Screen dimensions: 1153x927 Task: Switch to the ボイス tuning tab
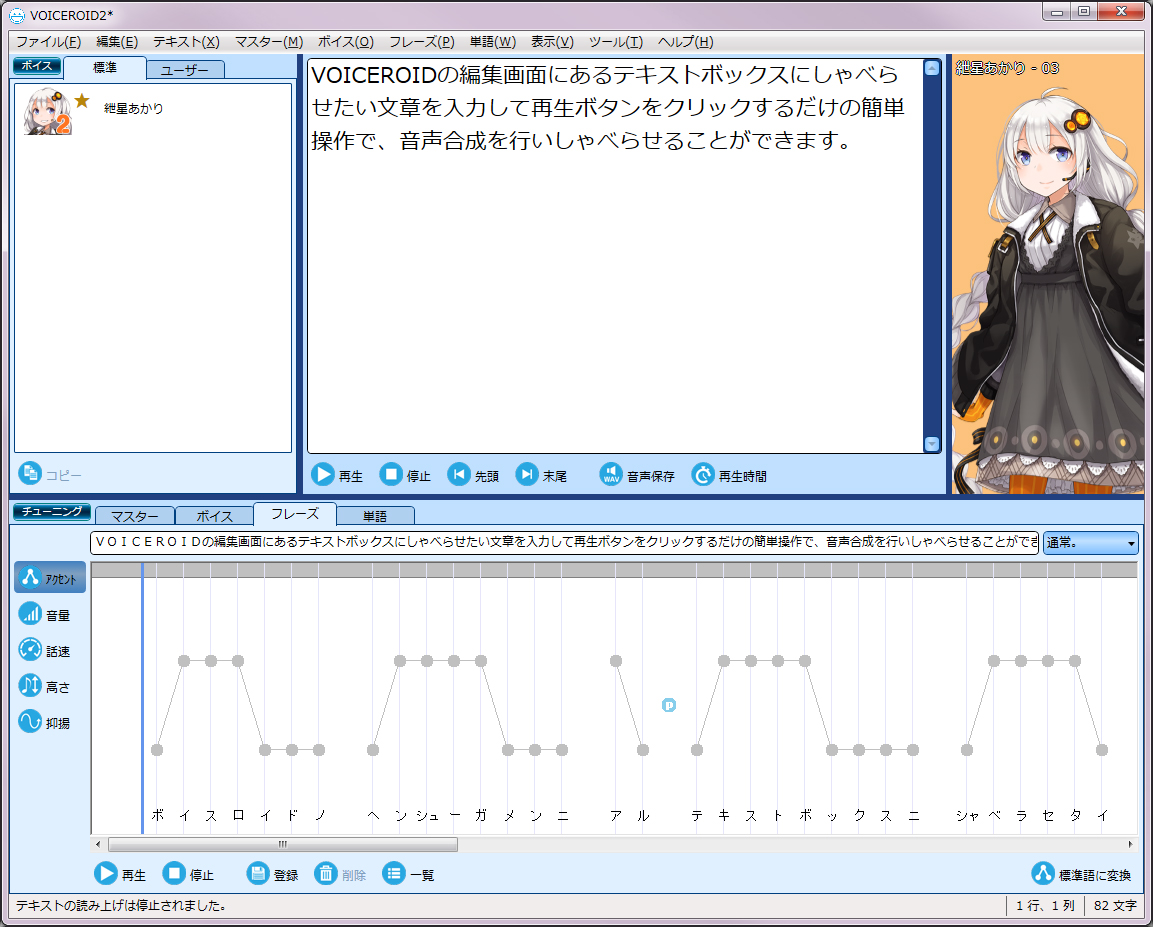tap(214, 516)
